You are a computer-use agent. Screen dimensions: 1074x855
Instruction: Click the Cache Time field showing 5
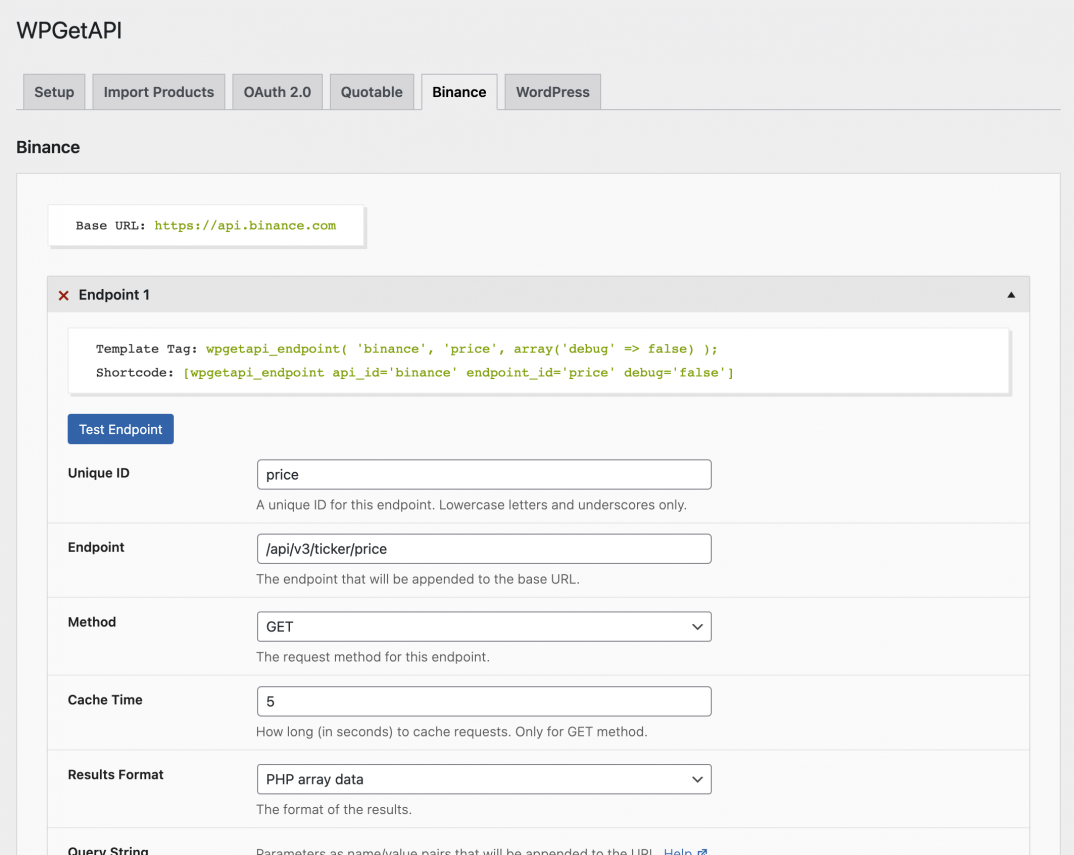click(484, 701)
